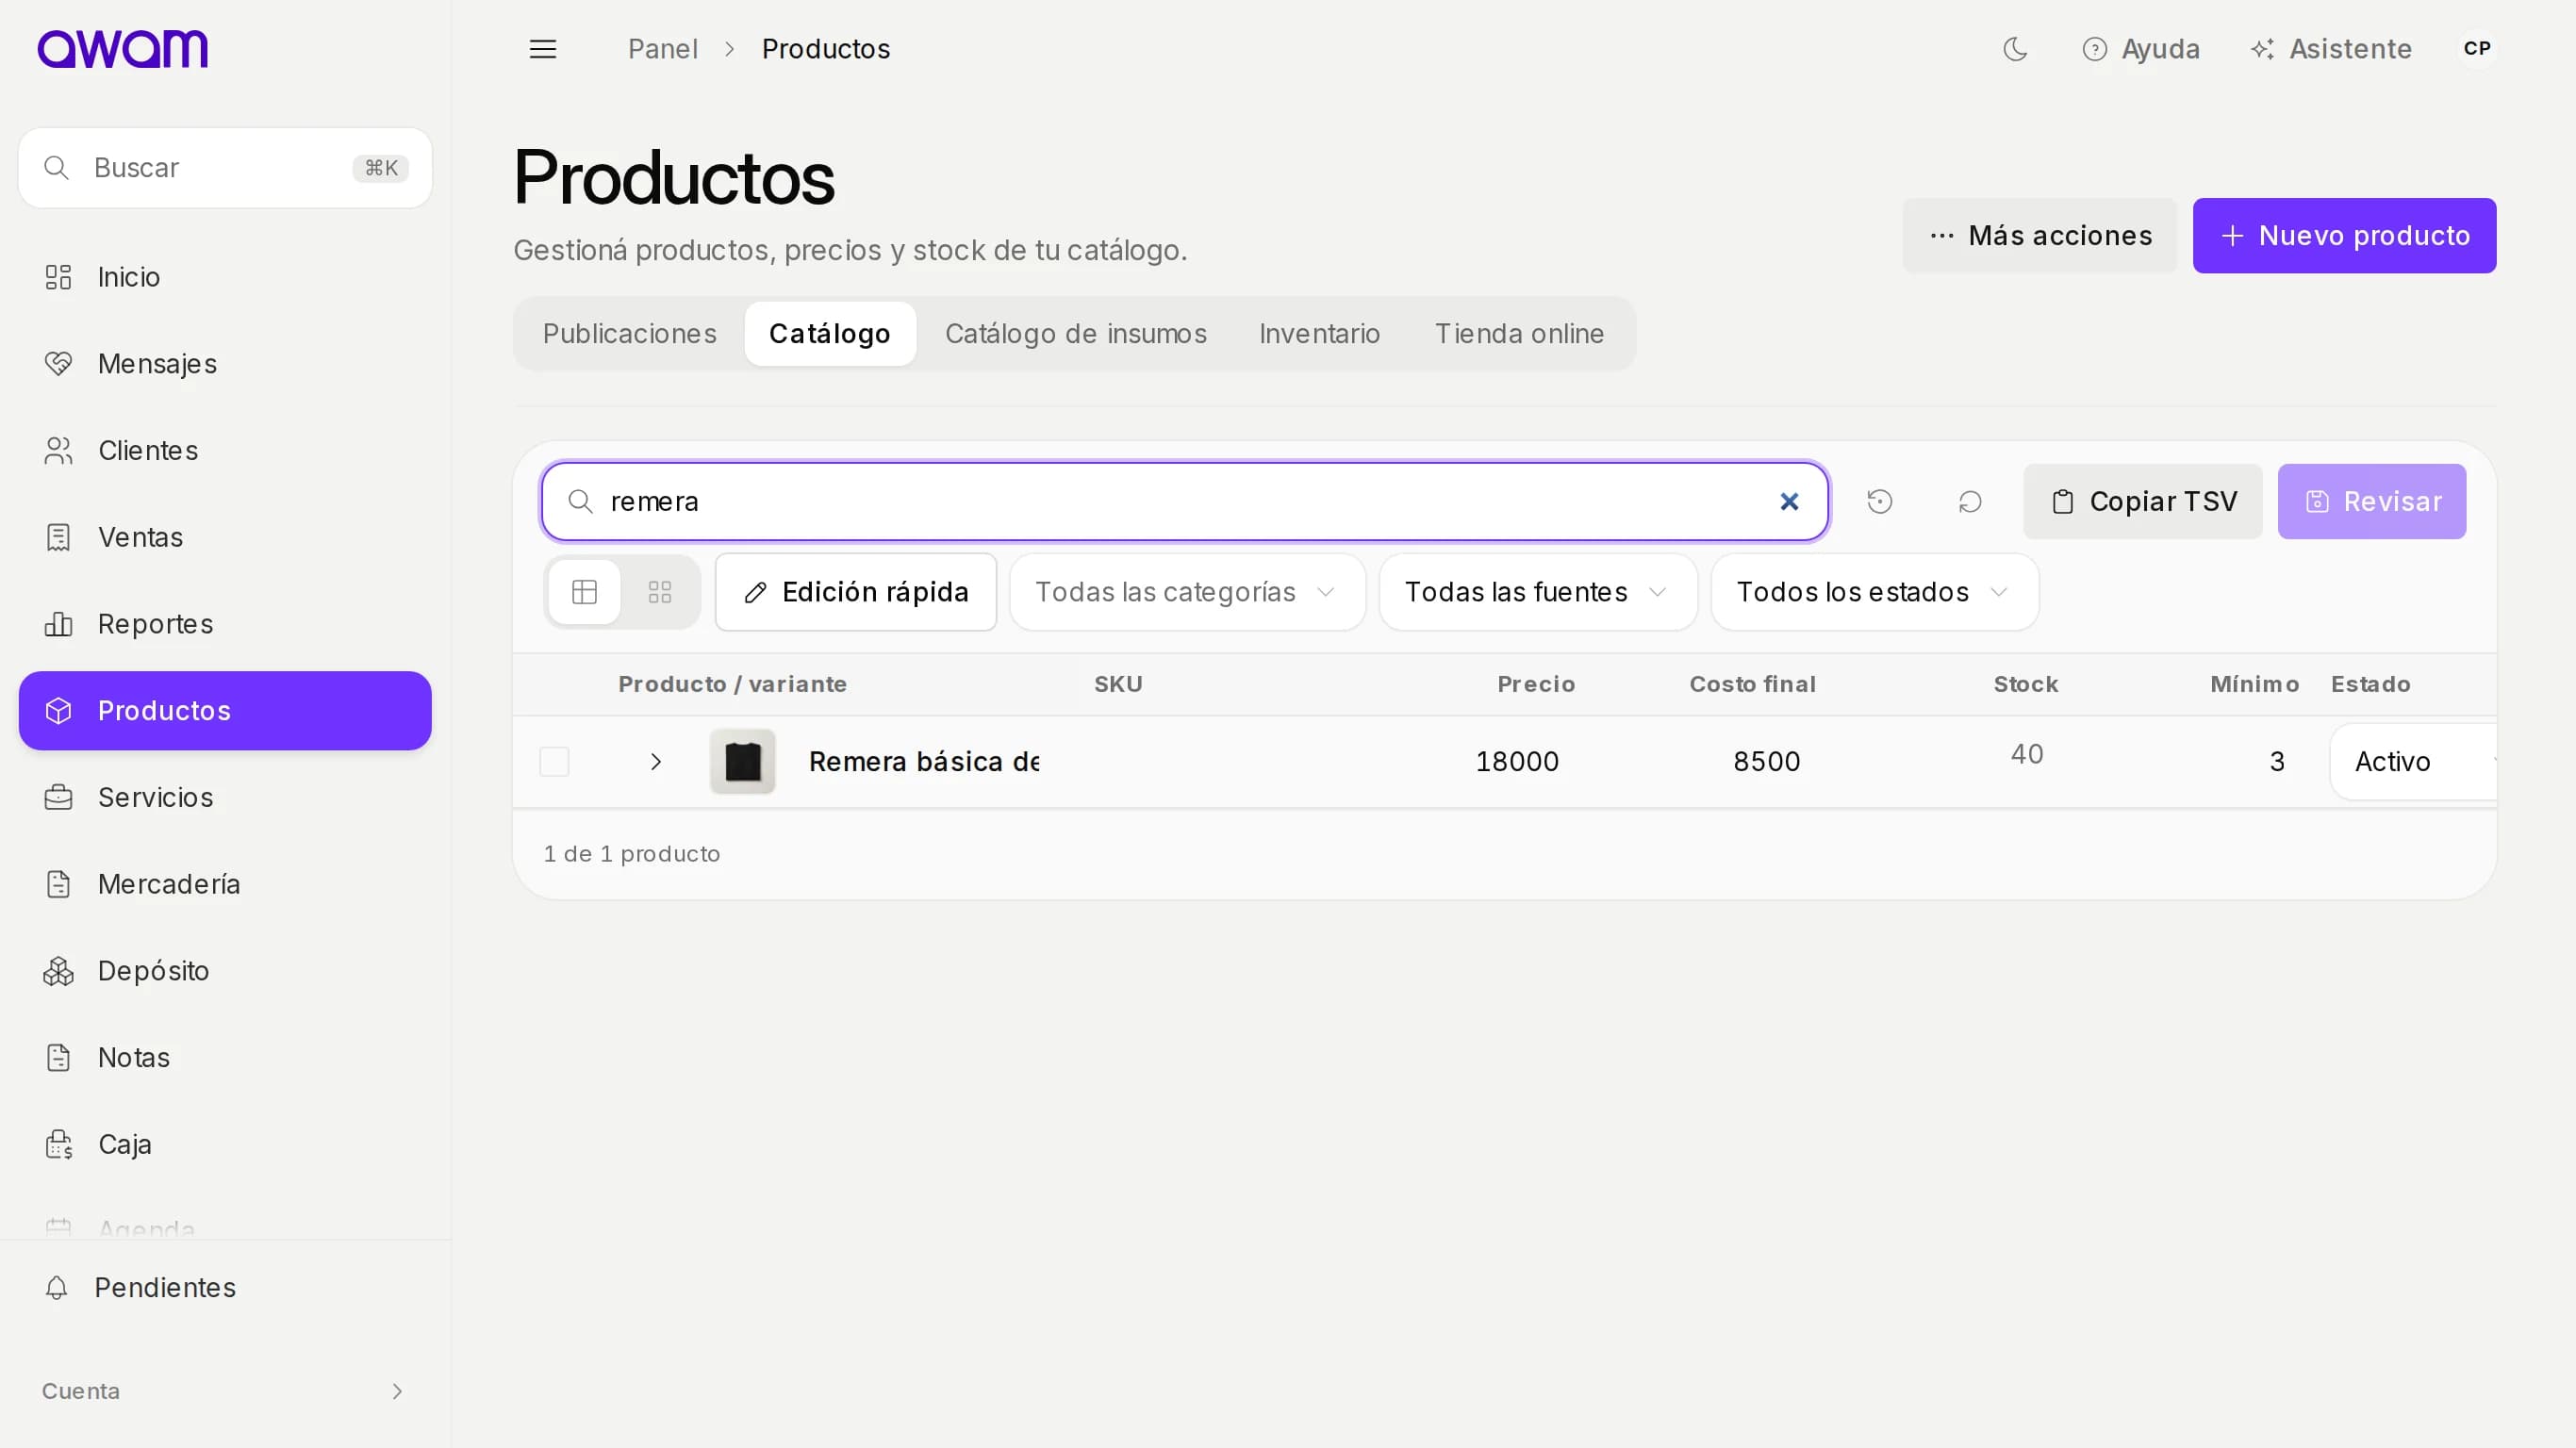
Task: Open Servicios section
Action: [225, 798]
